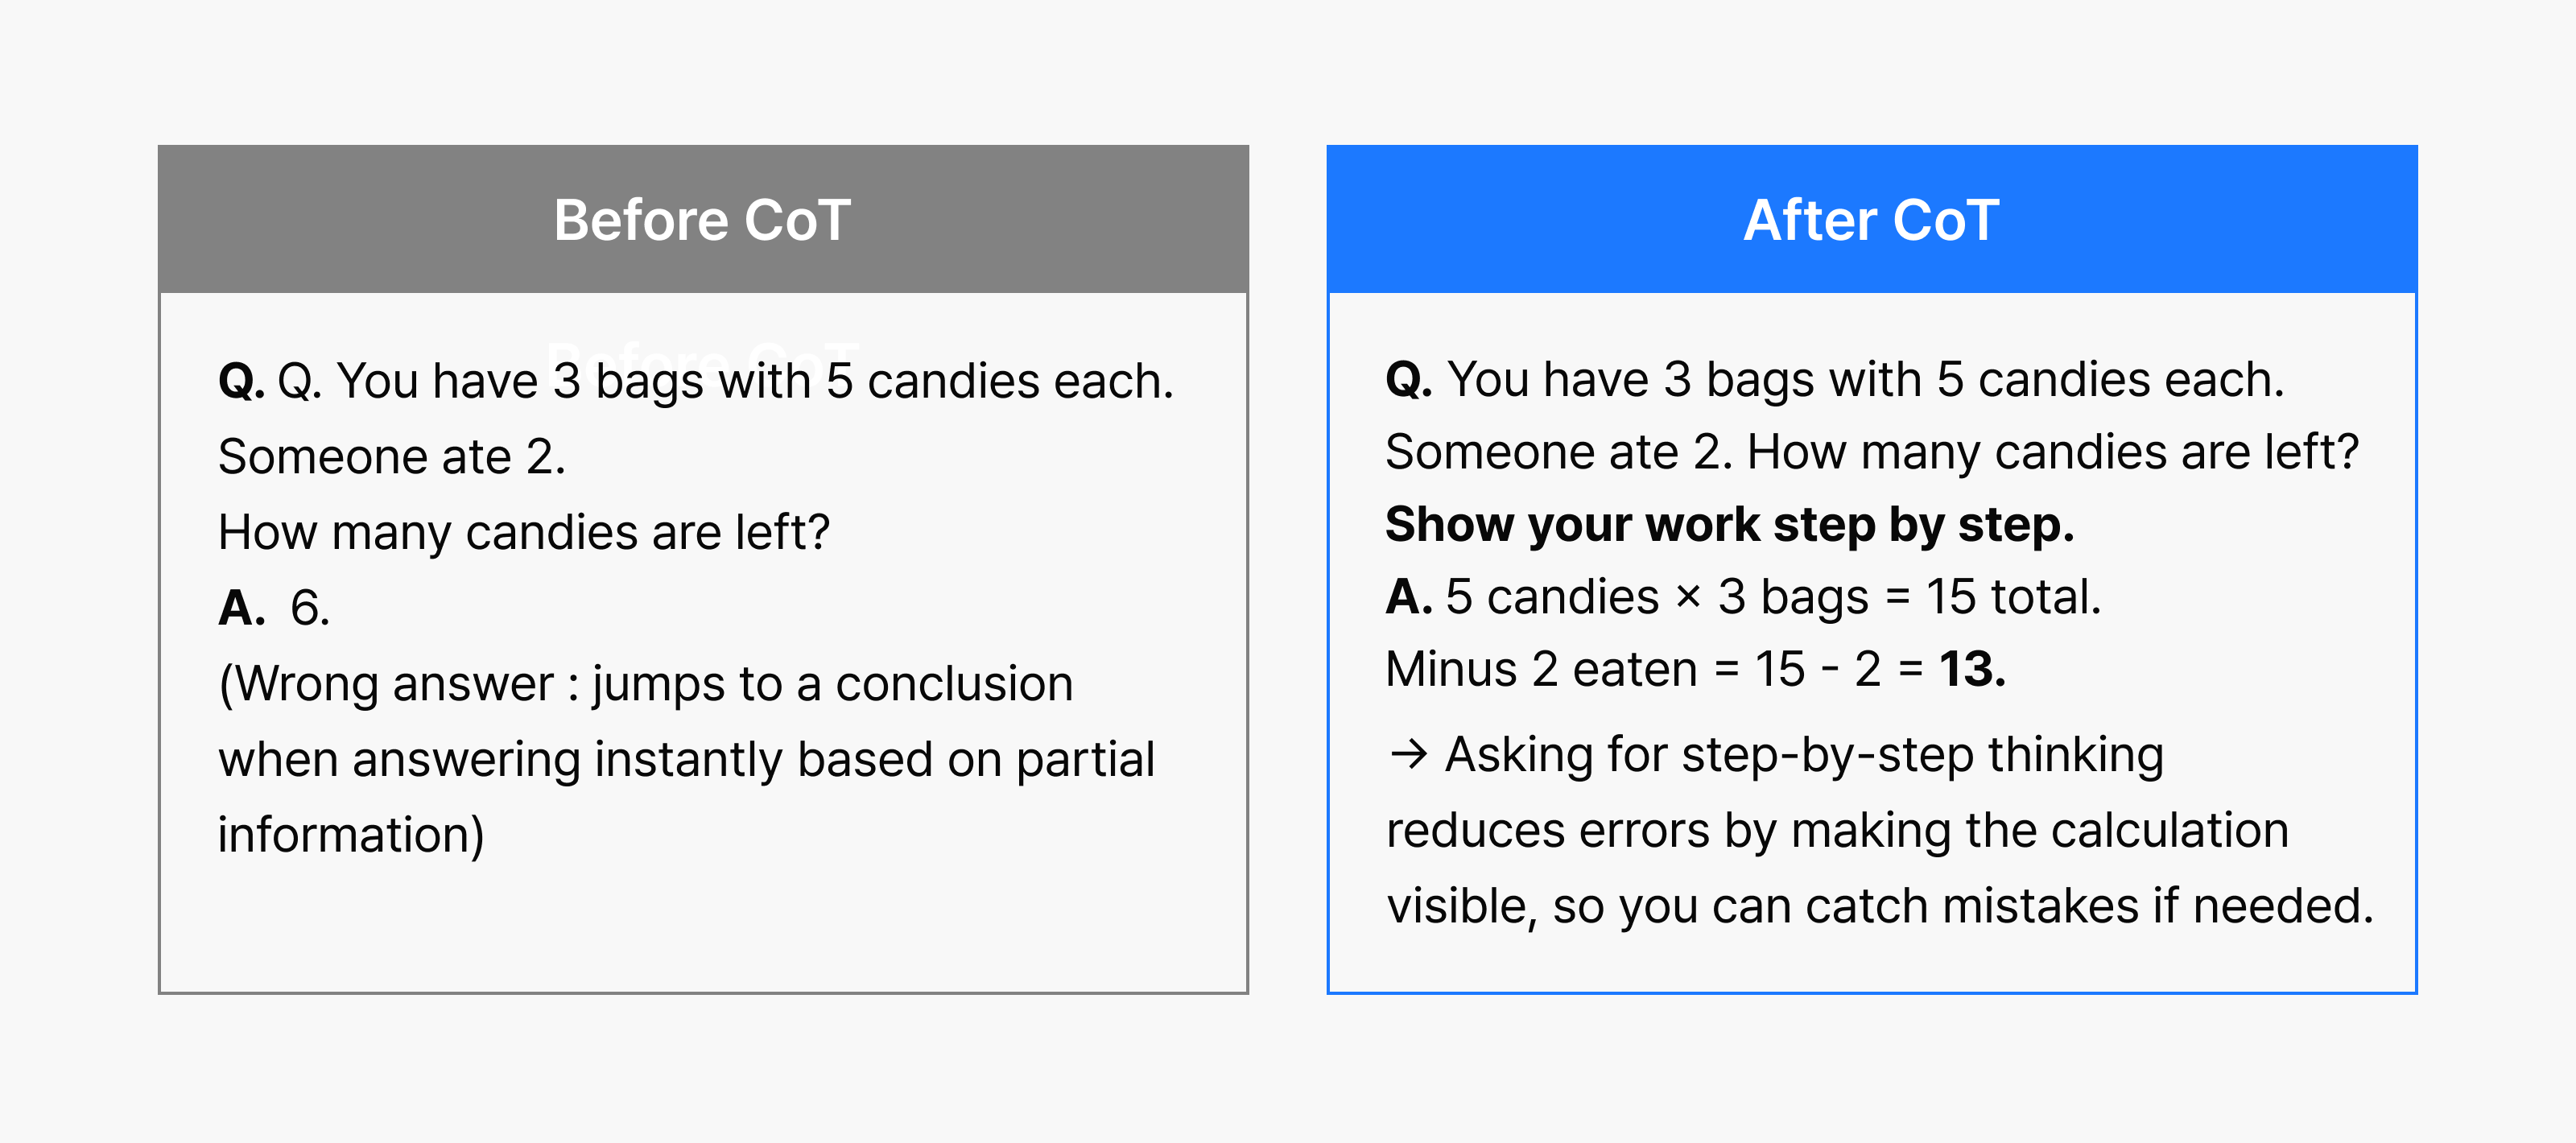The height and width of the screenshot is (1143, 2576).
Task: Click the bold 'Q.' in Before panel
Action: [x=241, y=382]
